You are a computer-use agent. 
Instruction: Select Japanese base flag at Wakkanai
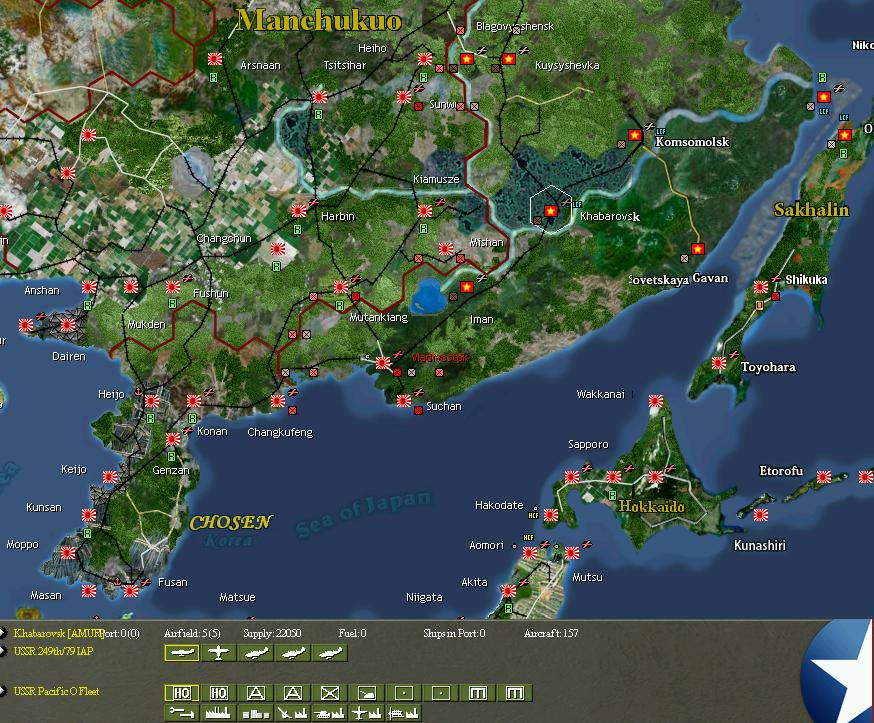(656, 401)
